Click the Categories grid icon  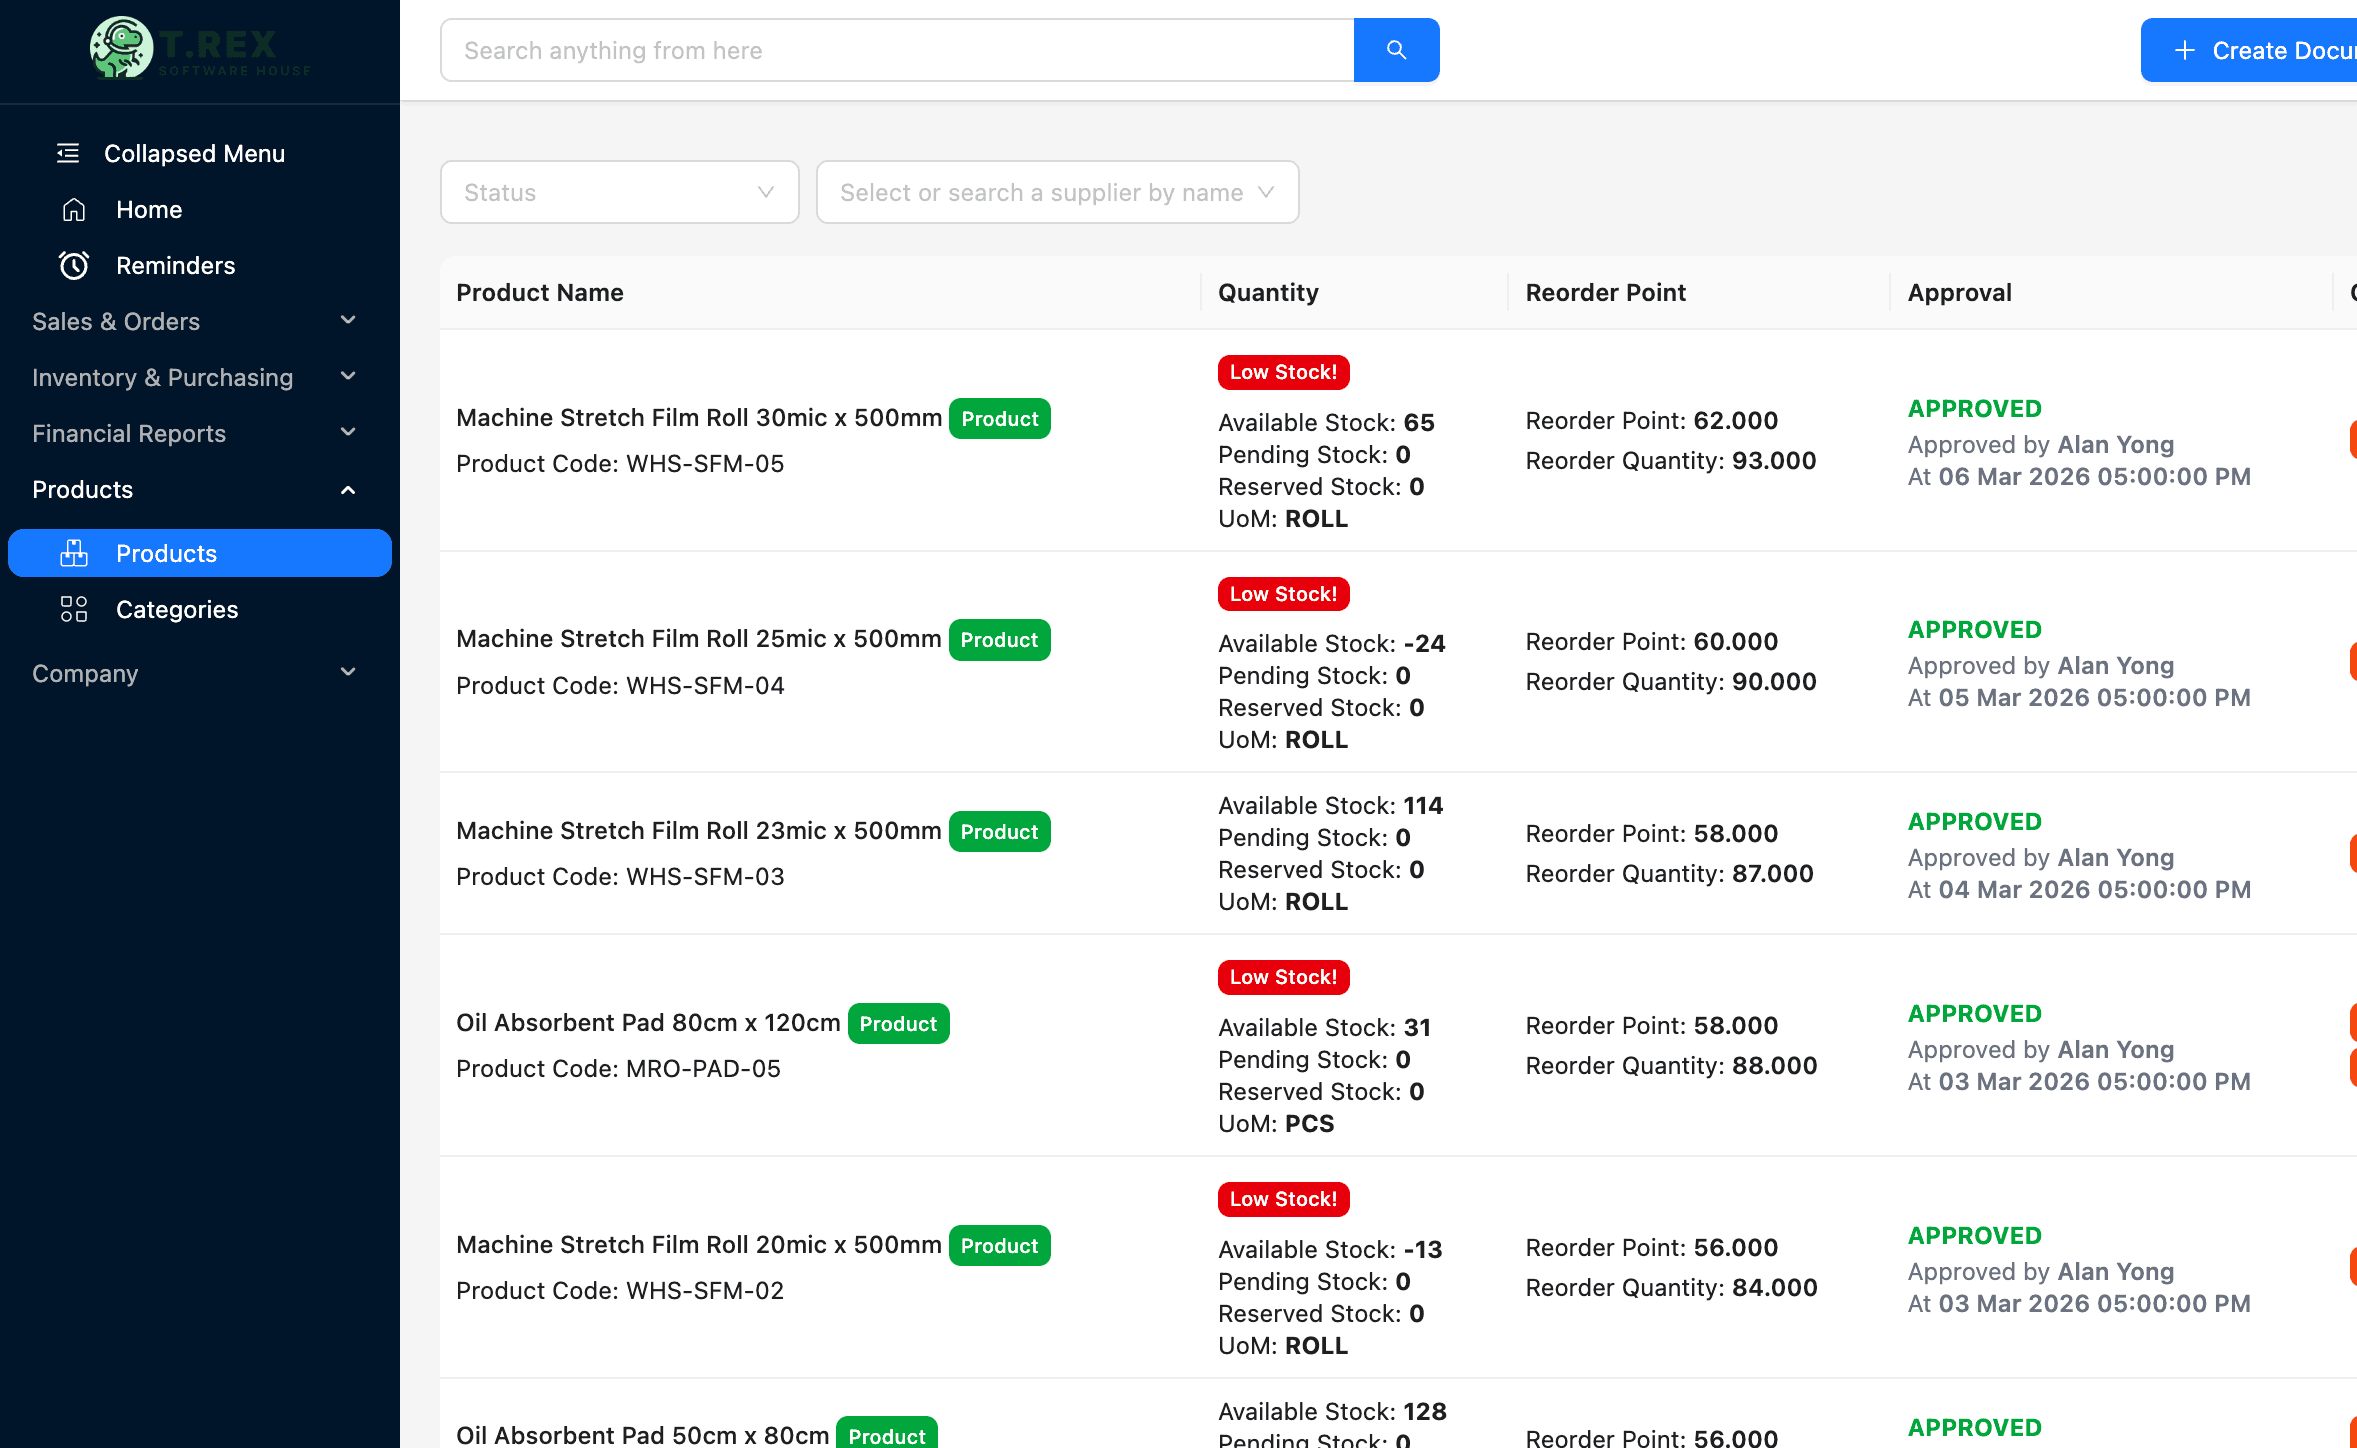[x=74, y=610]
